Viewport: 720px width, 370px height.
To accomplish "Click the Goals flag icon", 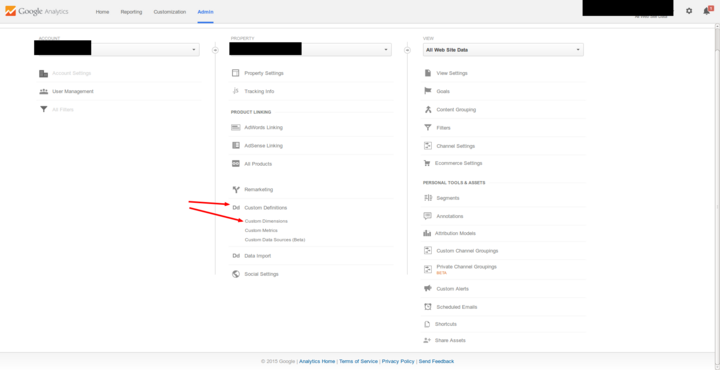I will [x=428, y=91].
